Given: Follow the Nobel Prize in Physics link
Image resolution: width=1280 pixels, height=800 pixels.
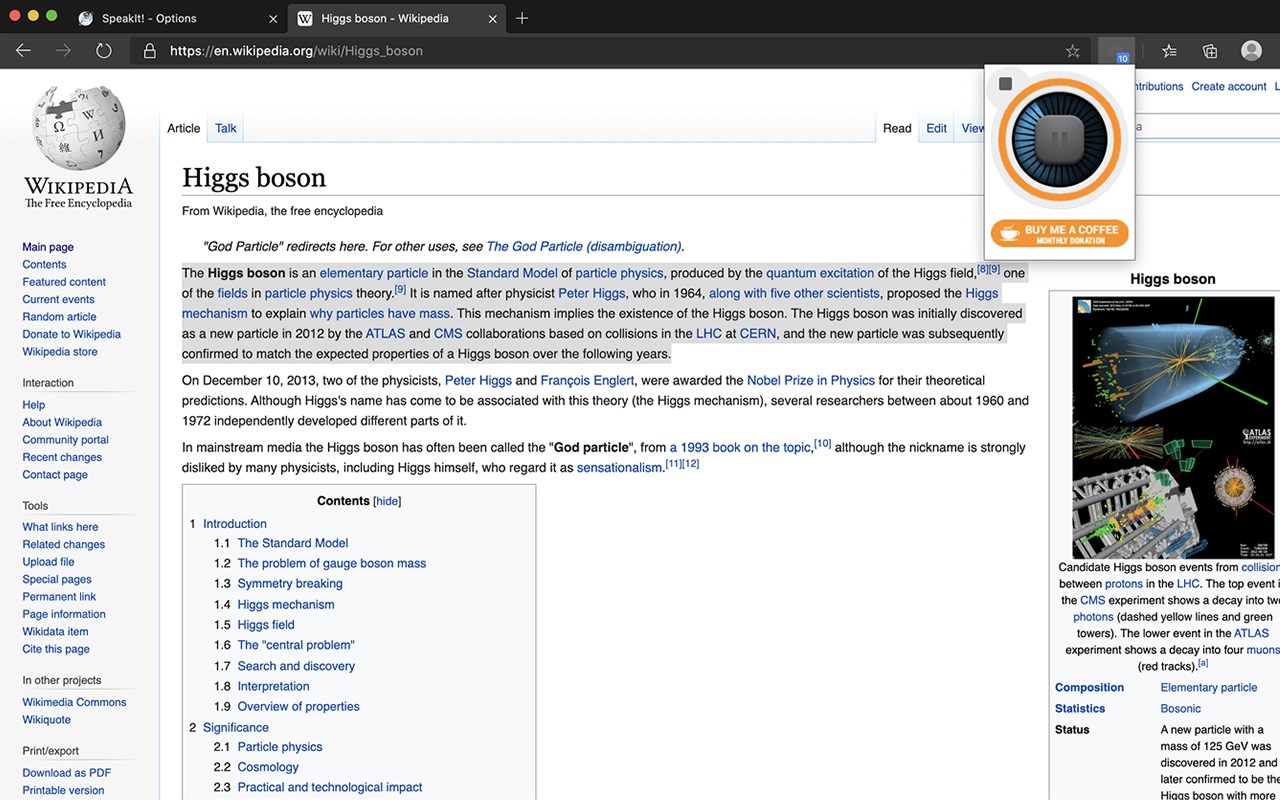Looking at the screenshot, I should [x=811, y=380].
